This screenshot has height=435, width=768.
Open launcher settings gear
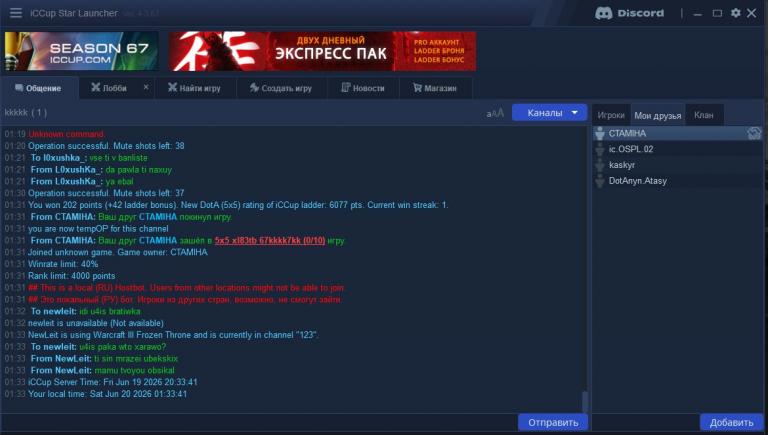coord(736,13)
